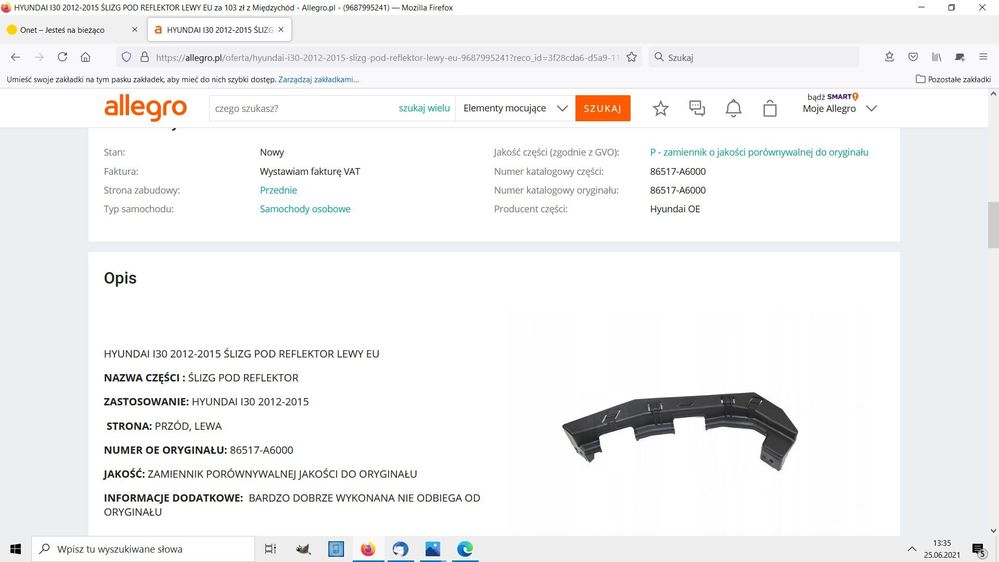Focus Firefox Szukaj search box
Screen dimensions: 999x562
(x=754, y=57)
